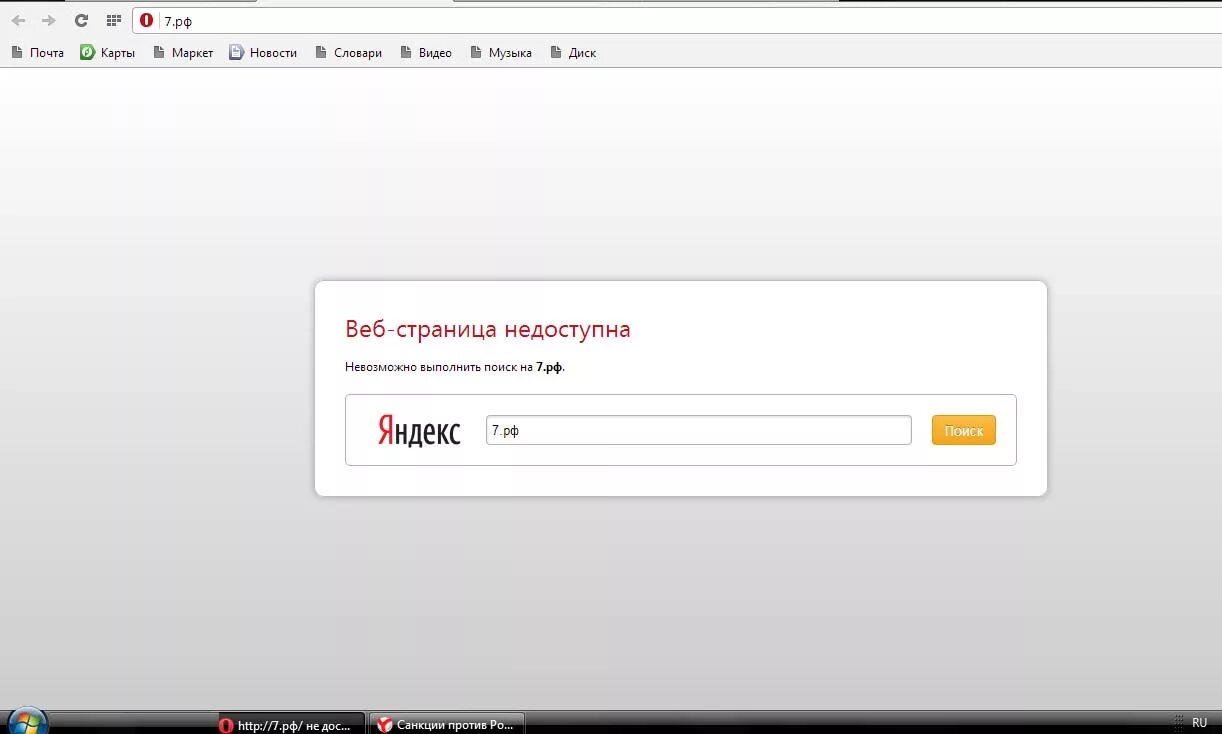The width and height of the screenshot is (1222, 734).
Task: Open the Маркет bookmark
Action: [183, 53]
